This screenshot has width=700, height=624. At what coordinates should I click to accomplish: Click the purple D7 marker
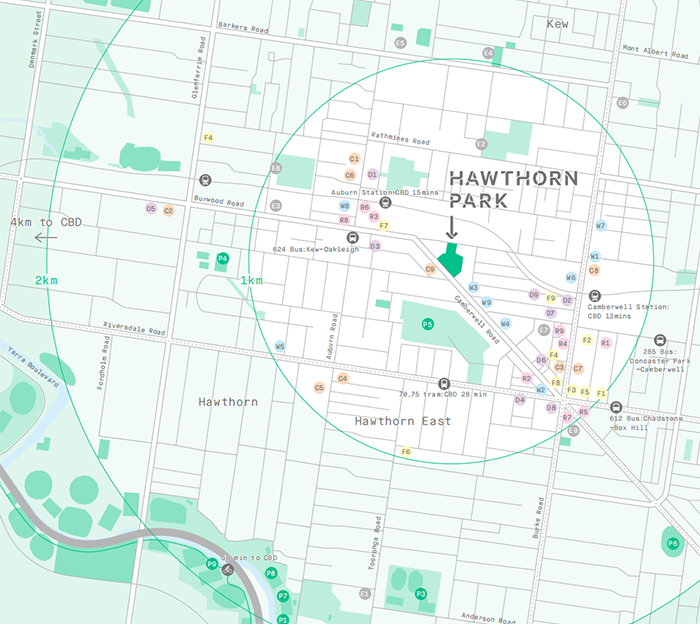coord(550,313)
